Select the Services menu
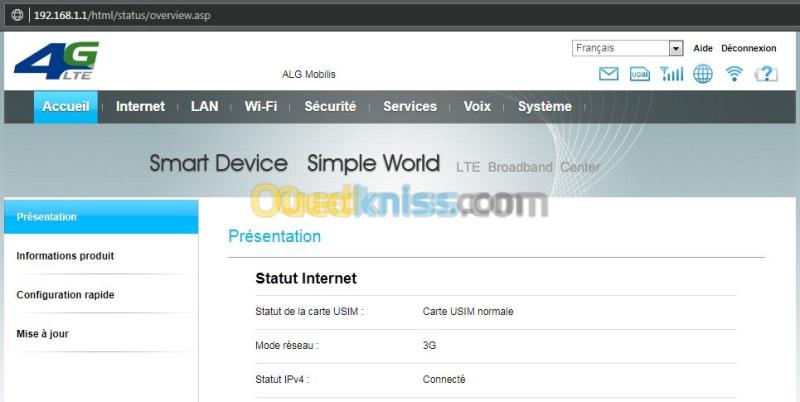 410,106
